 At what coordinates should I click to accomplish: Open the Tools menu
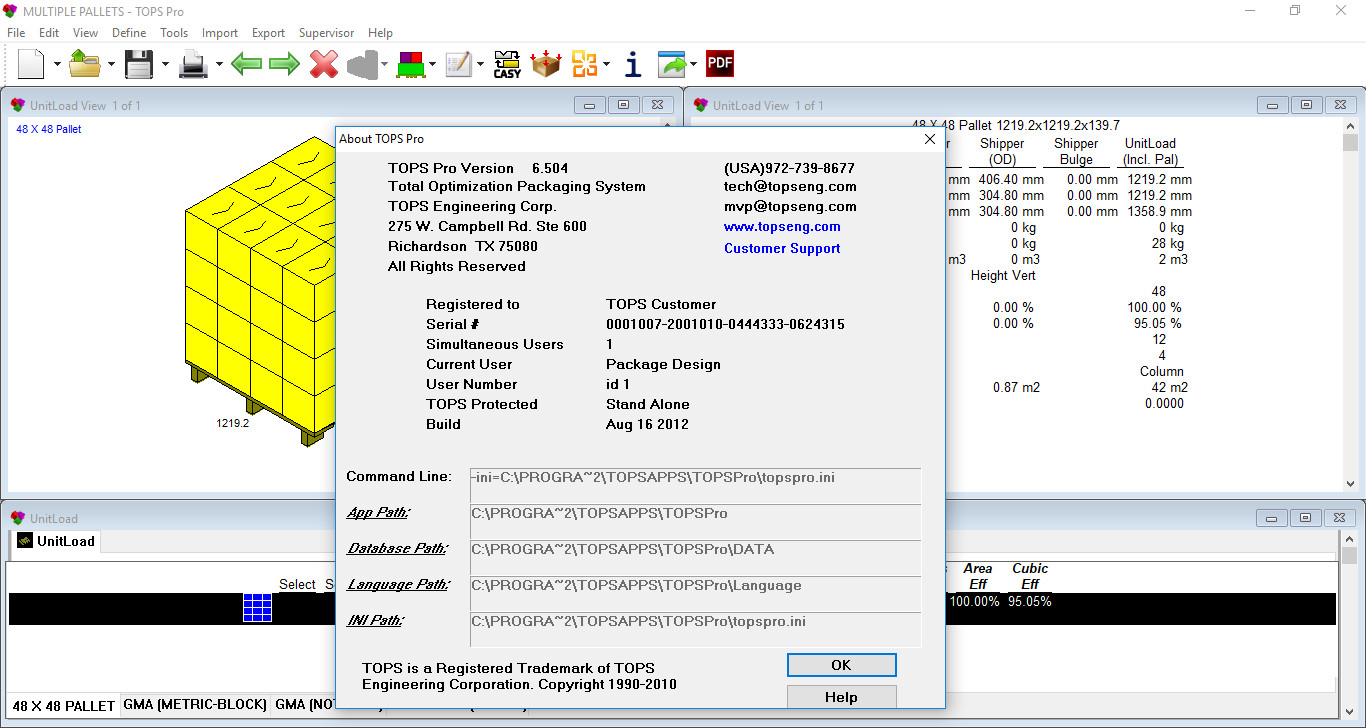click(x=174, y=33)
